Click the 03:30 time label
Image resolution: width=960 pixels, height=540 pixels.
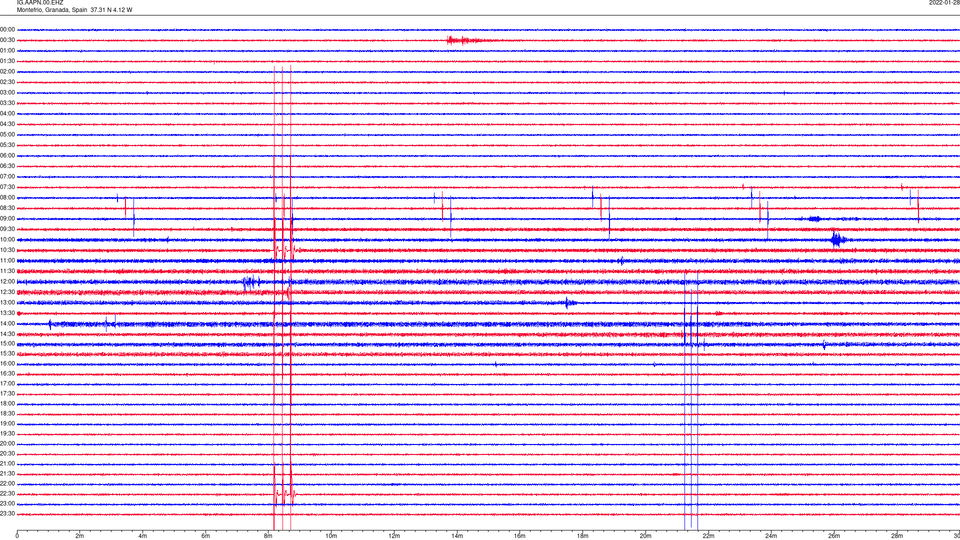click(x=7, y=103)
